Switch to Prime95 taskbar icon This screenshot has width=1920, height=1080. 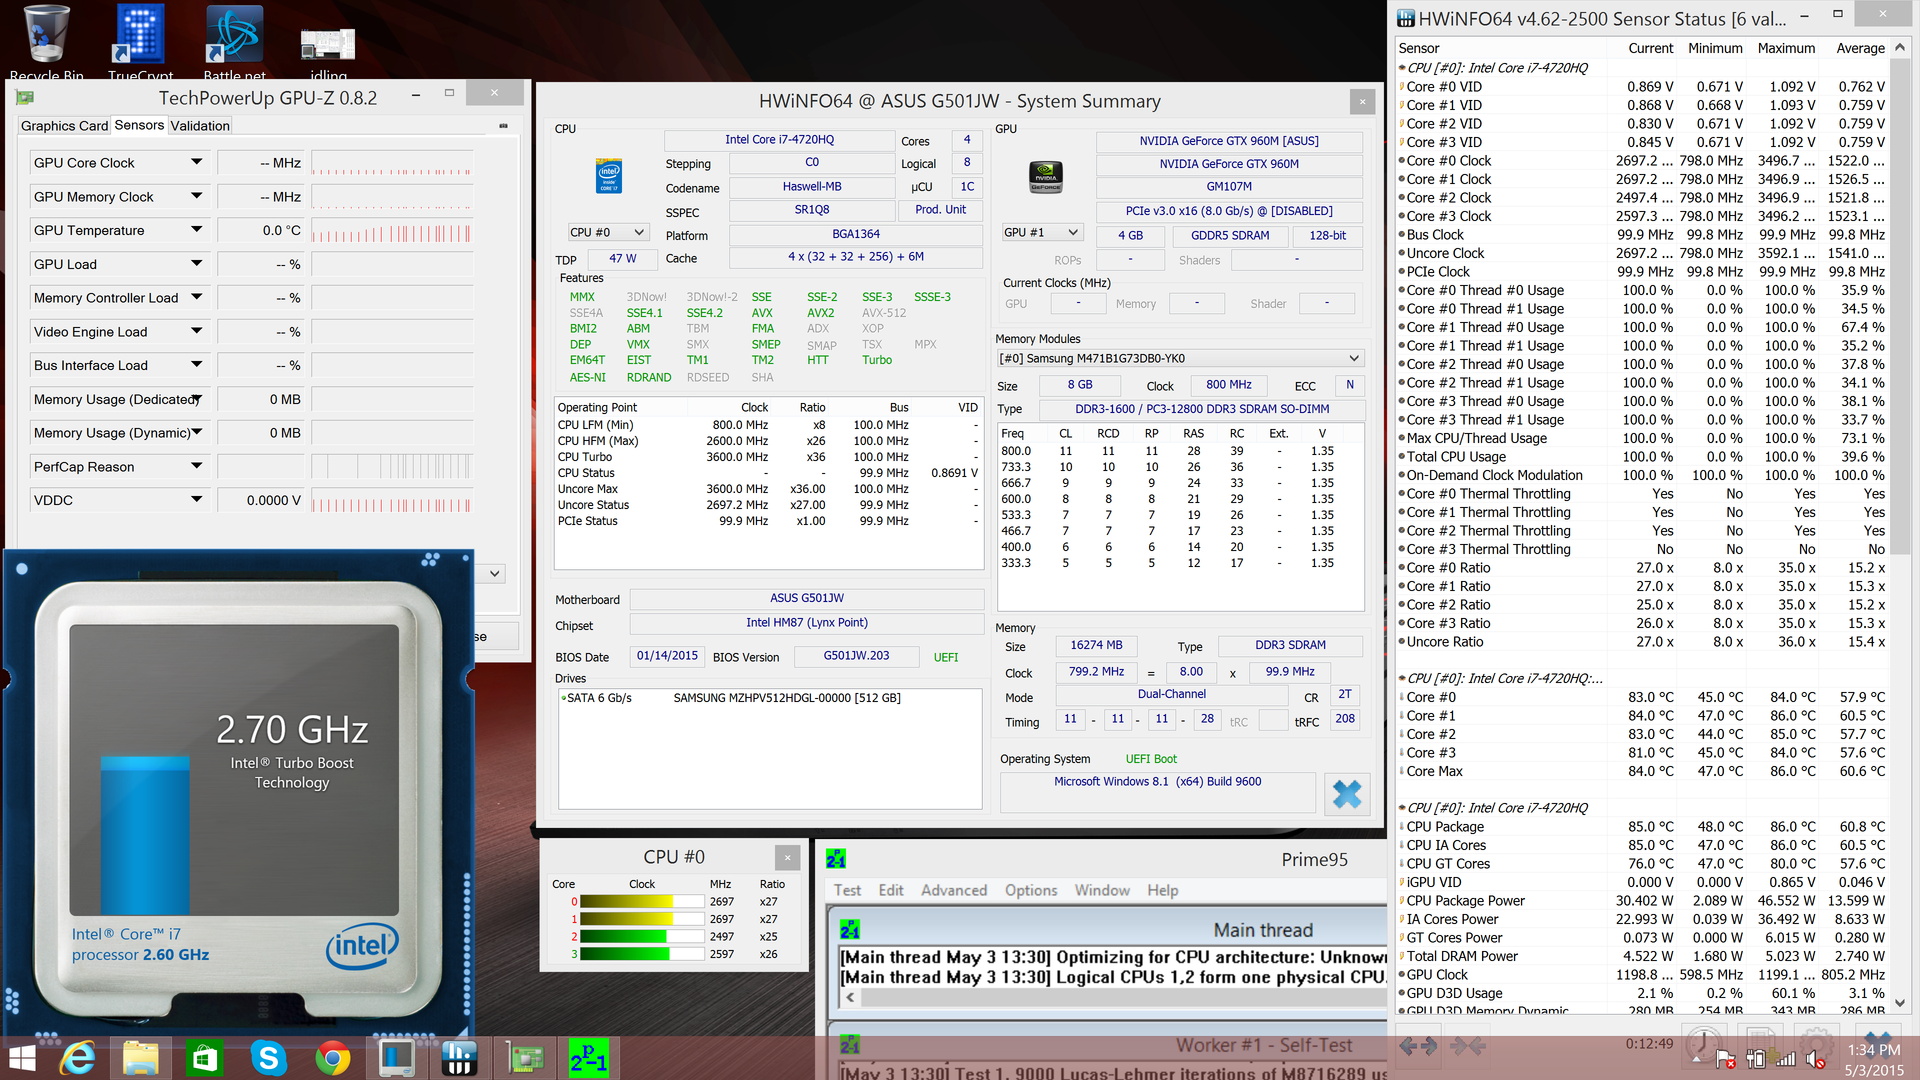coord(588,1058)
